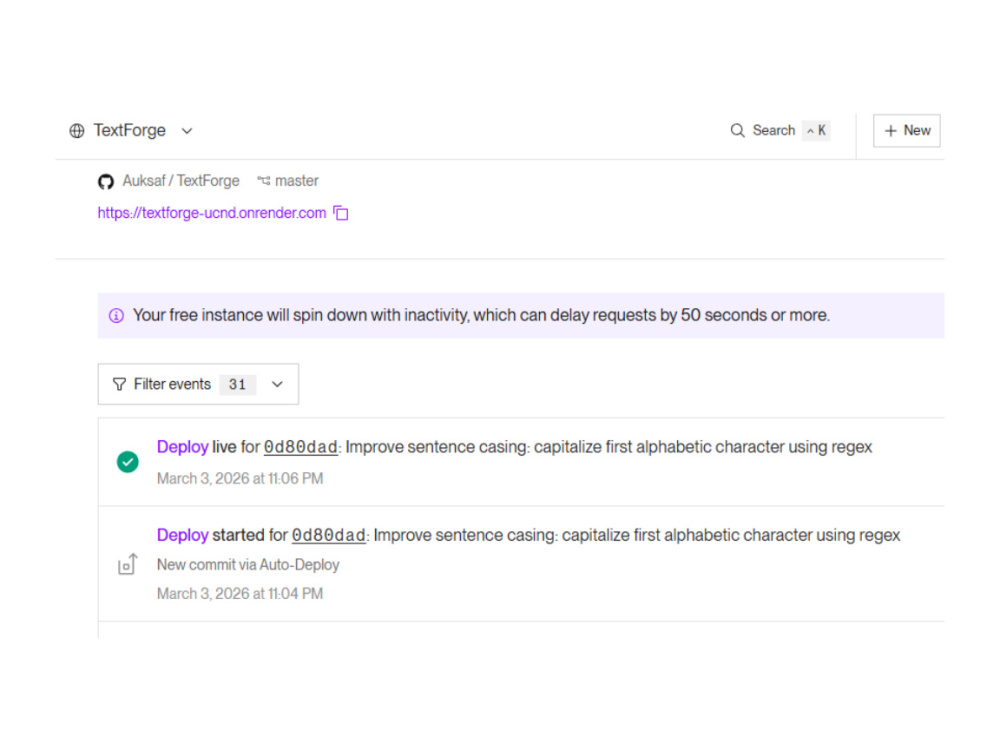Open the TextForge service name
This screenshot has width=1000, height=750.
[x=129, y=130]
